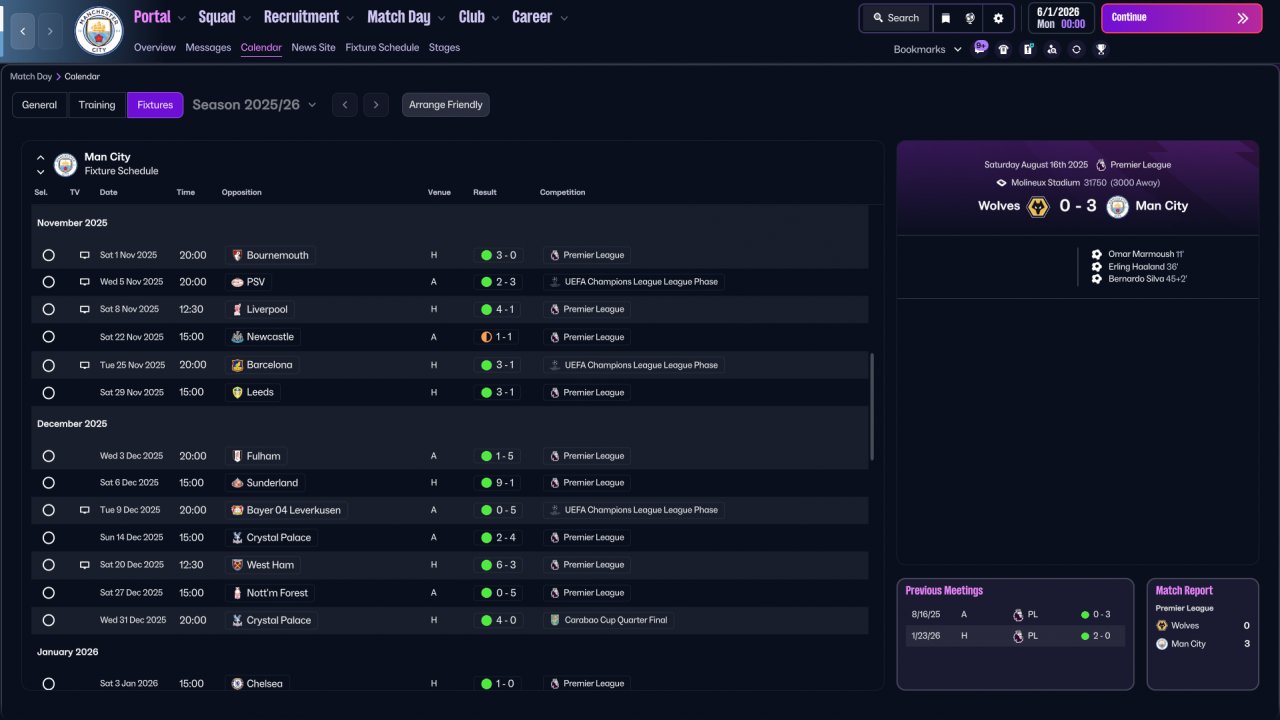Click the Date column header

click(x=108, y=192)
